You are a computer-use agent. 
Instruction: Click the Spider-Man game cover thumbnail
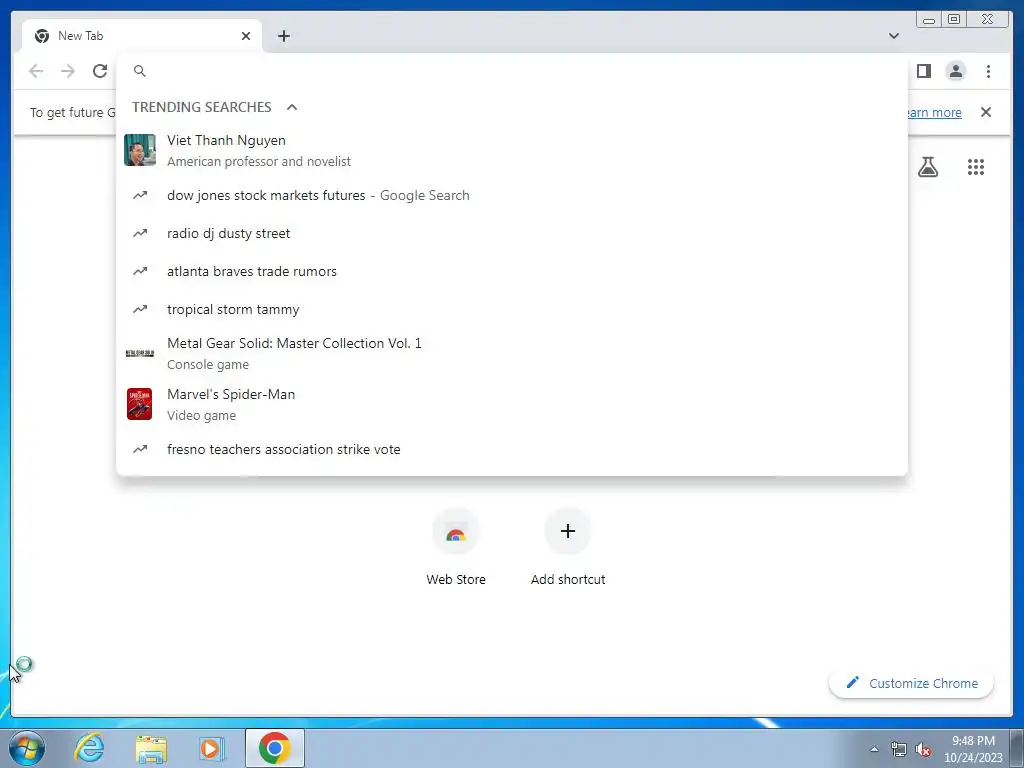140,404
